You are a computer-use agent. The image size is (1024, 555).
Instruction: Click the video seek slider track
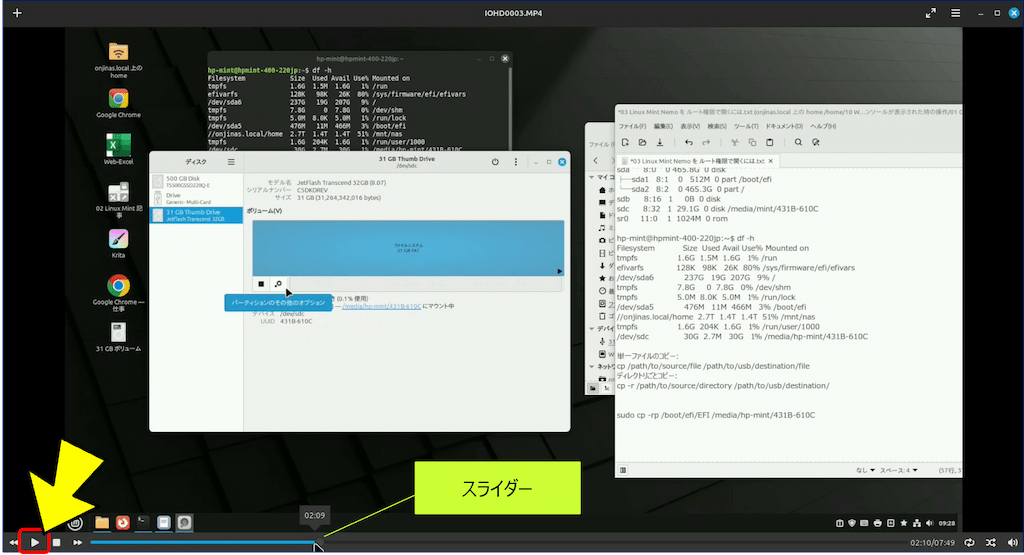pyautogui.click(x=200, y=542)
